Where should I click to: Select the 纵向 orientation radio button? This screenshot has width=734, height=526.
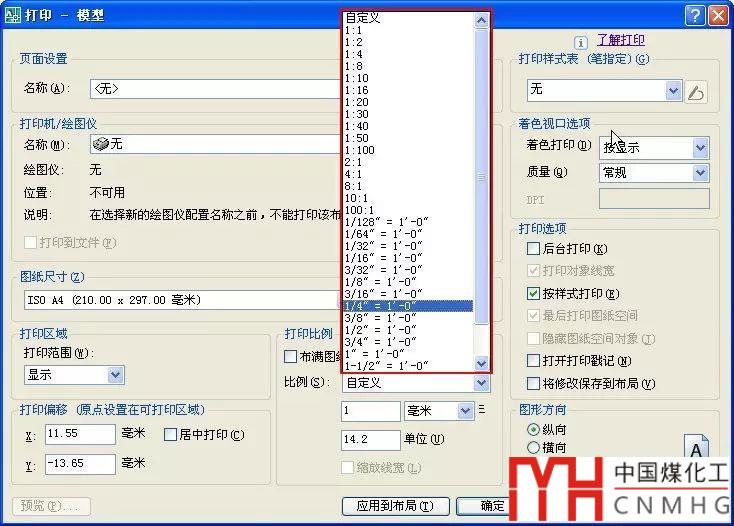(x=533, y=429)
